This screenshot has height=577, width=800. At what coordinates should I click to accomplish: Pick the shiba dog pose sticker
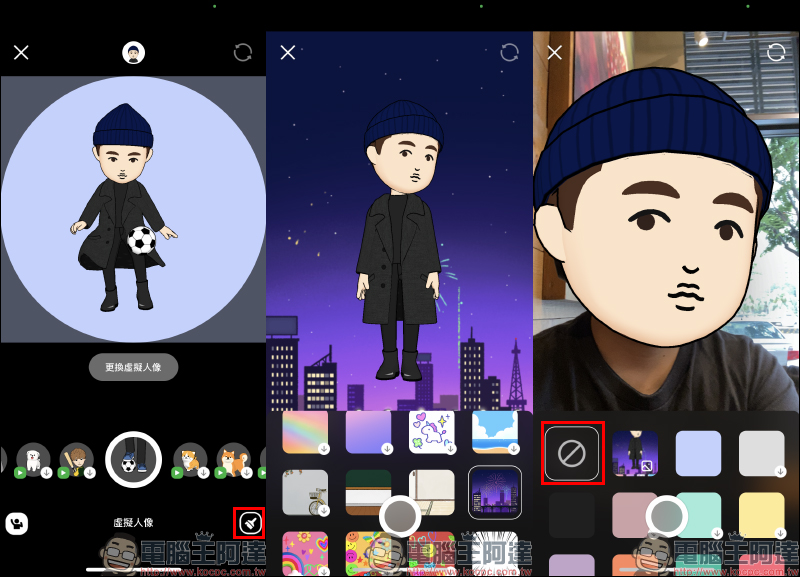[234, 460]
